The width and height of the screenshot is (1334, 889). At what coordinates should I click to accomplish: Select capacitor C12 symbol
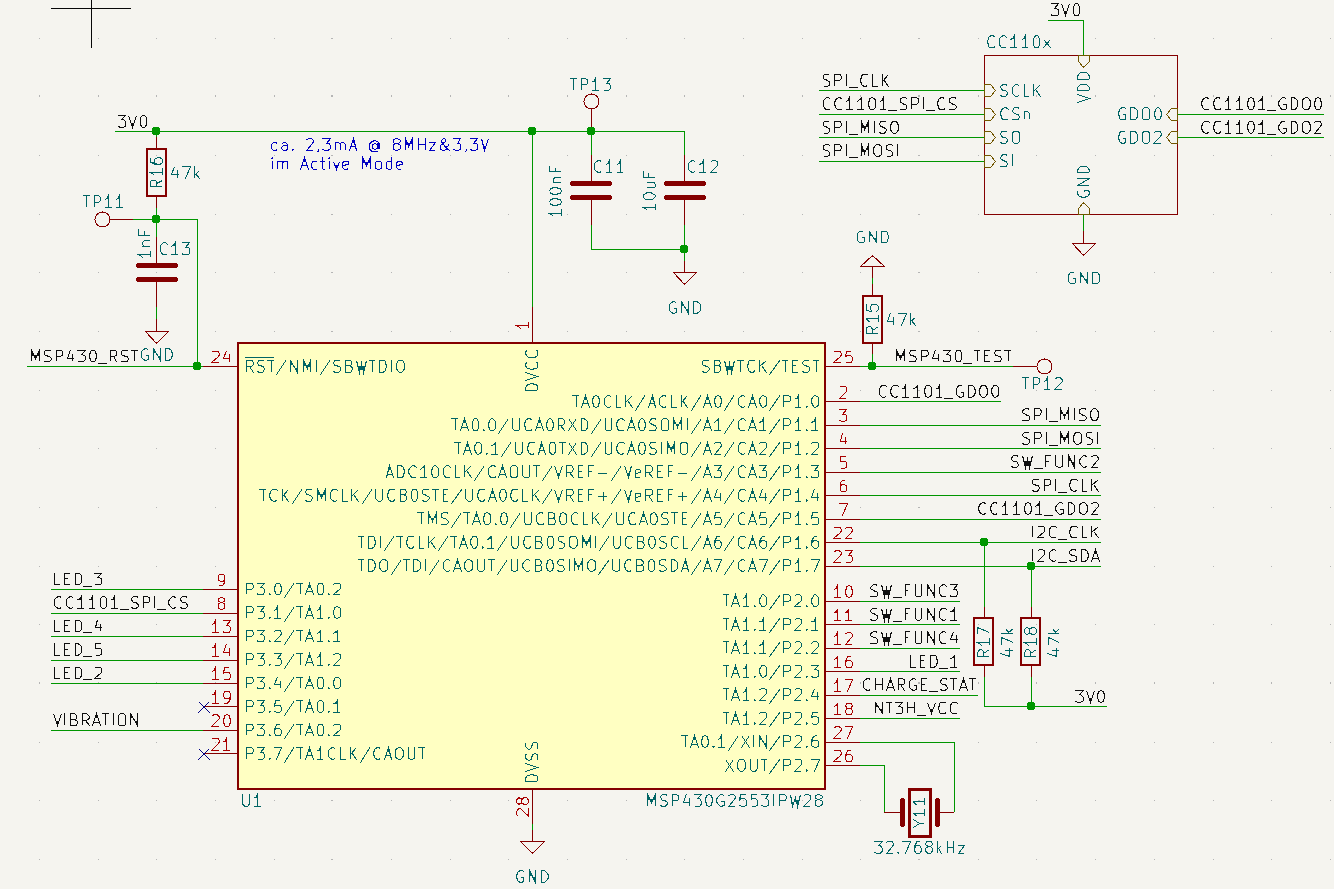(x=684, y=190)
